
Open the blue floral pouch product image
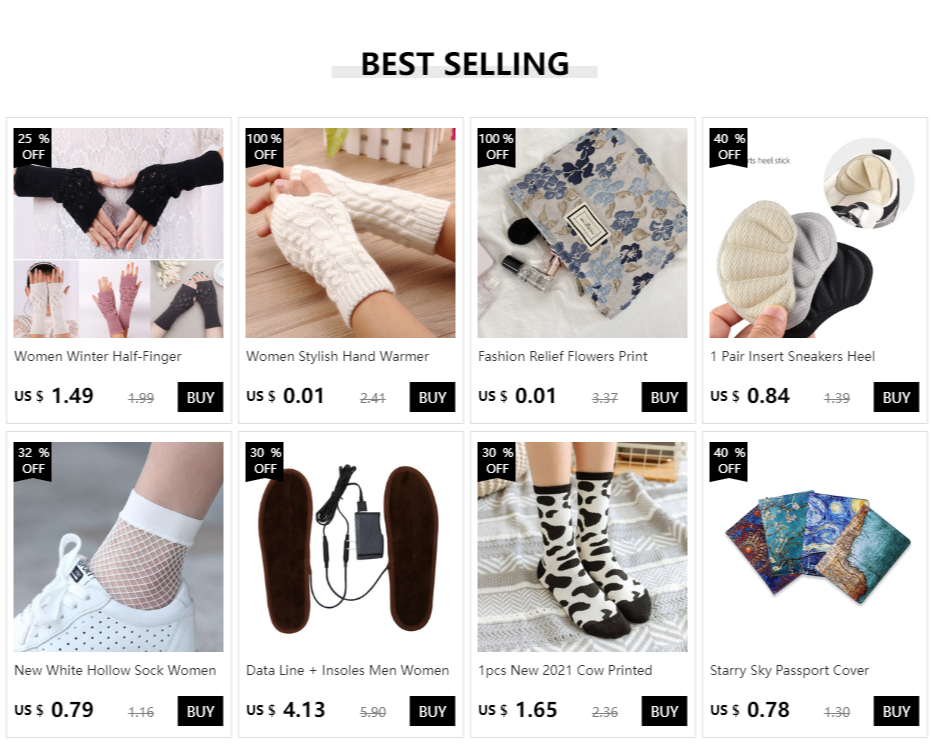pos(582,233)
